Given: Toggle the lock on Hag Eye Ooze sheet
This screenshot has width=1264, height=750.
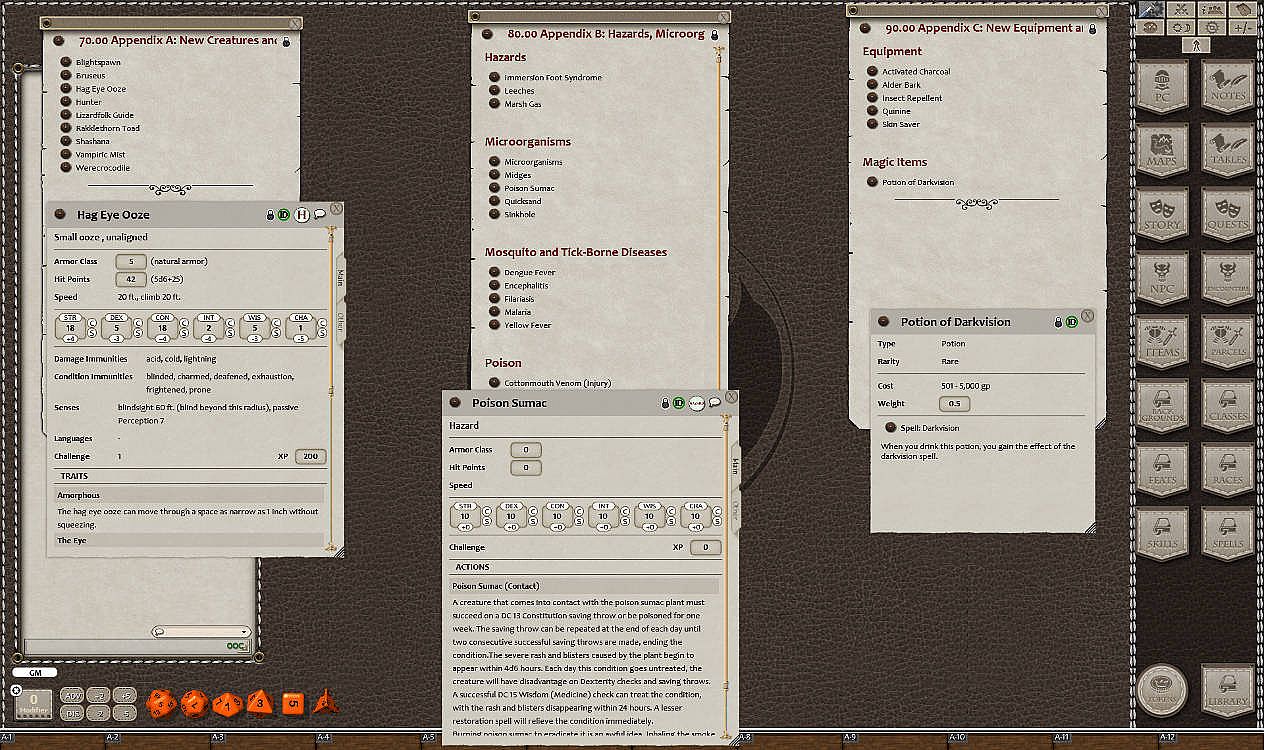Looking at the screenshot, I should coord(270,214).
